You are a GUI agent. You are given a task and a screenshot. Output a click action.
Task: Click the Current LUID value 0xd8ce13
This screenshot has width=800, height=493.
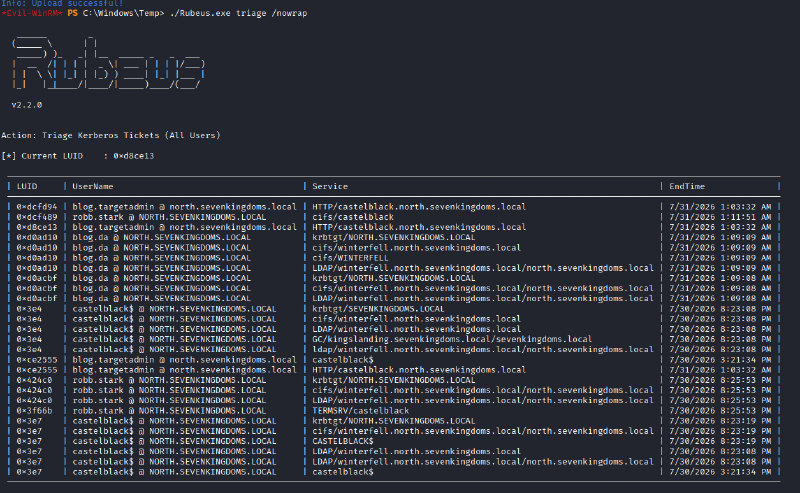[x=134, y=156]
